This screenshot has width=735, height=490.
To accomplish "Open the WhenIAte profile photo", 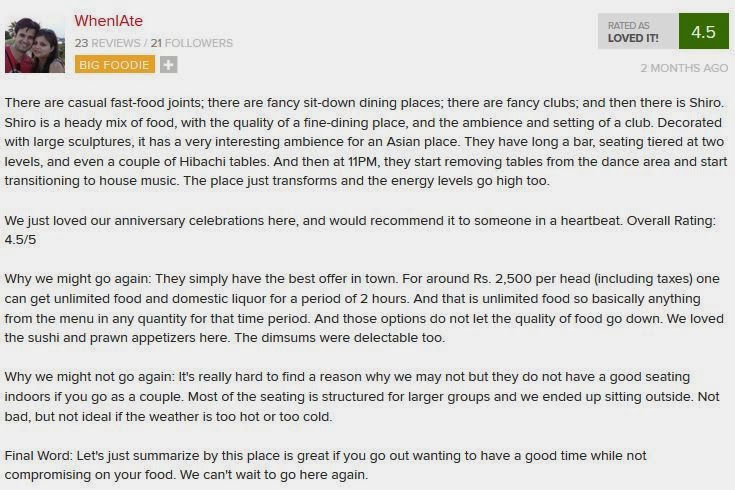I will coord(35,45).
